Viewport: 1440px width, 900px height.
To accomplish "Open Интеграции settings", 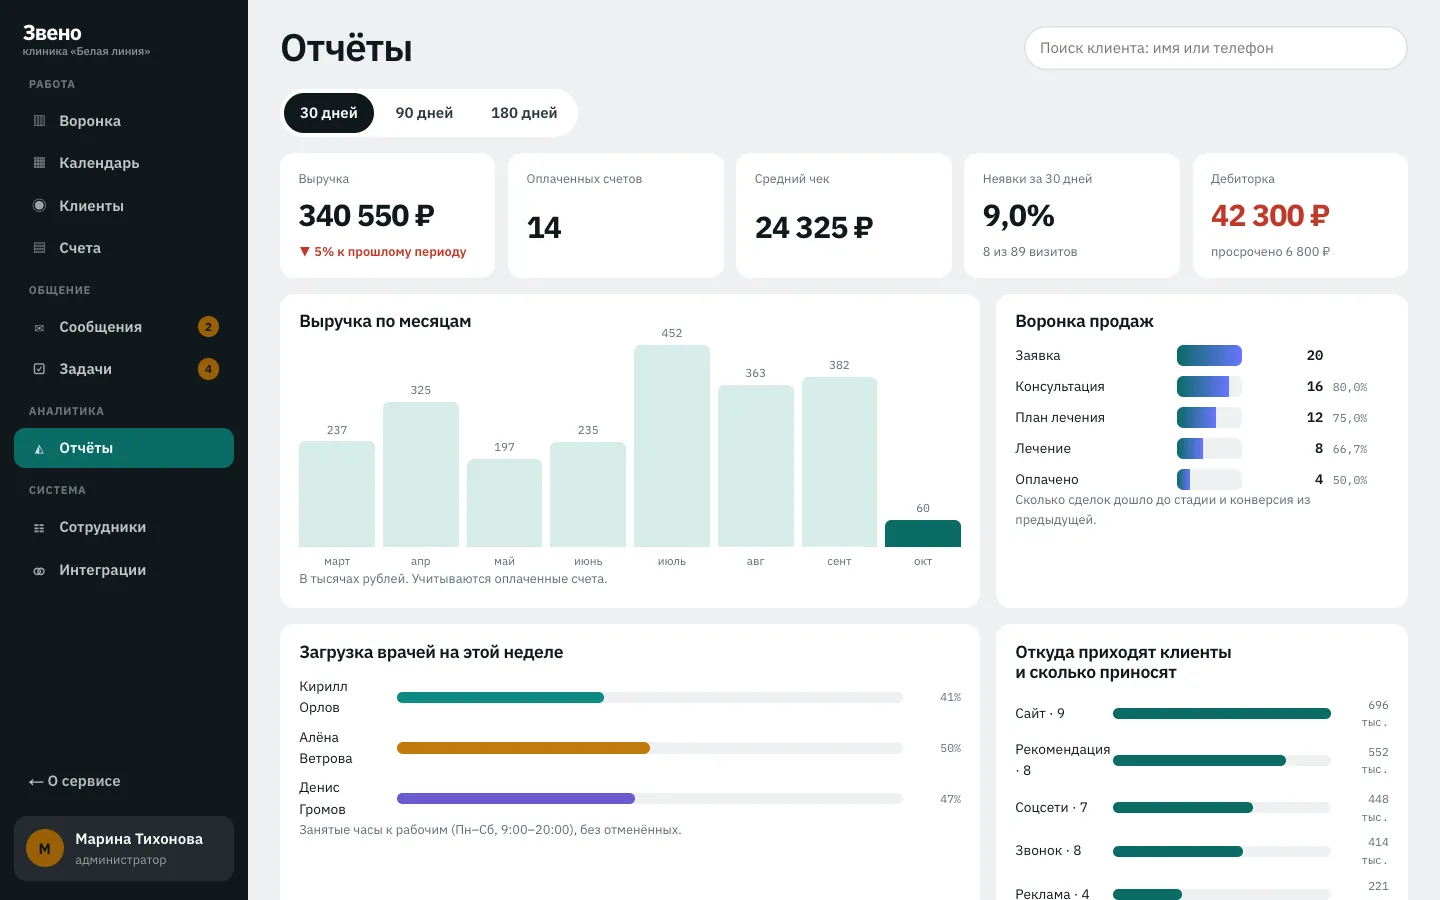I will (x=124, y=570).
